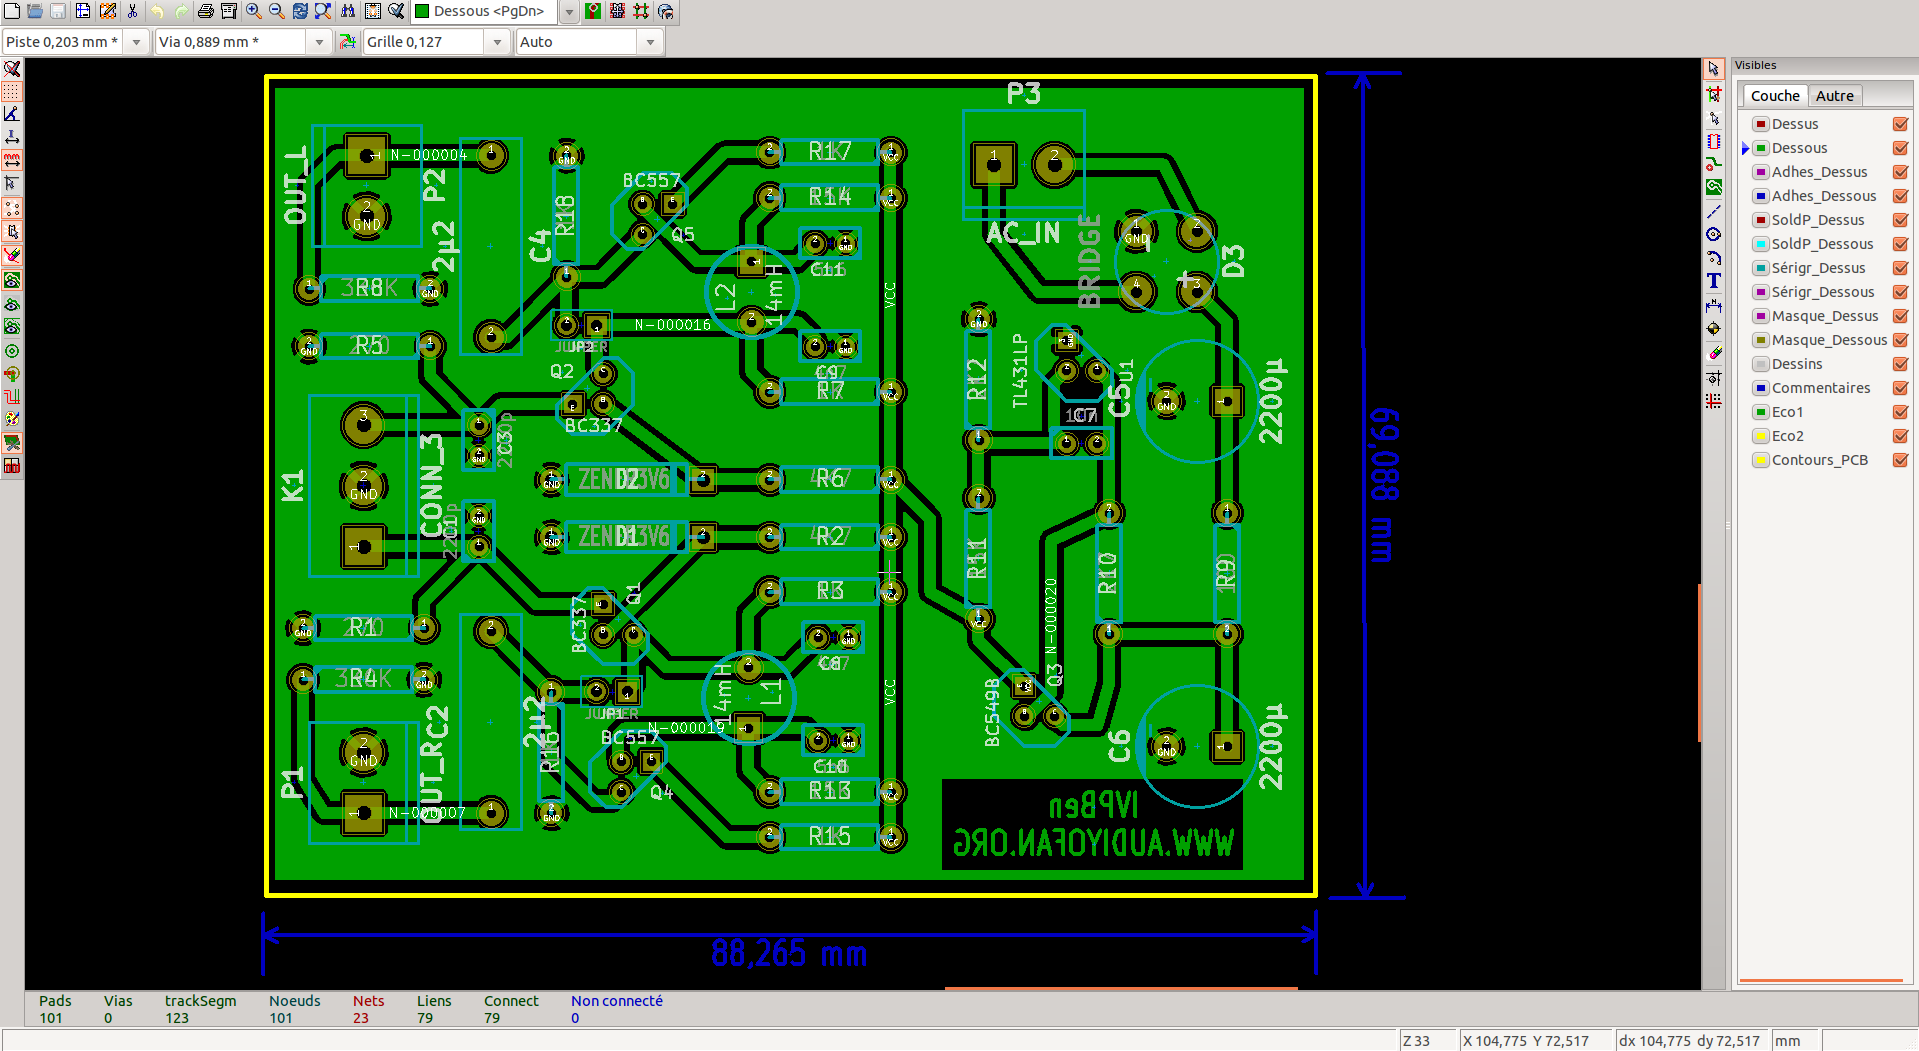This screenshot has width=1919, height=1051.
Task: Click the Sérigr_Dessous magenta color swatch
Action: [x=1762, y=292]
